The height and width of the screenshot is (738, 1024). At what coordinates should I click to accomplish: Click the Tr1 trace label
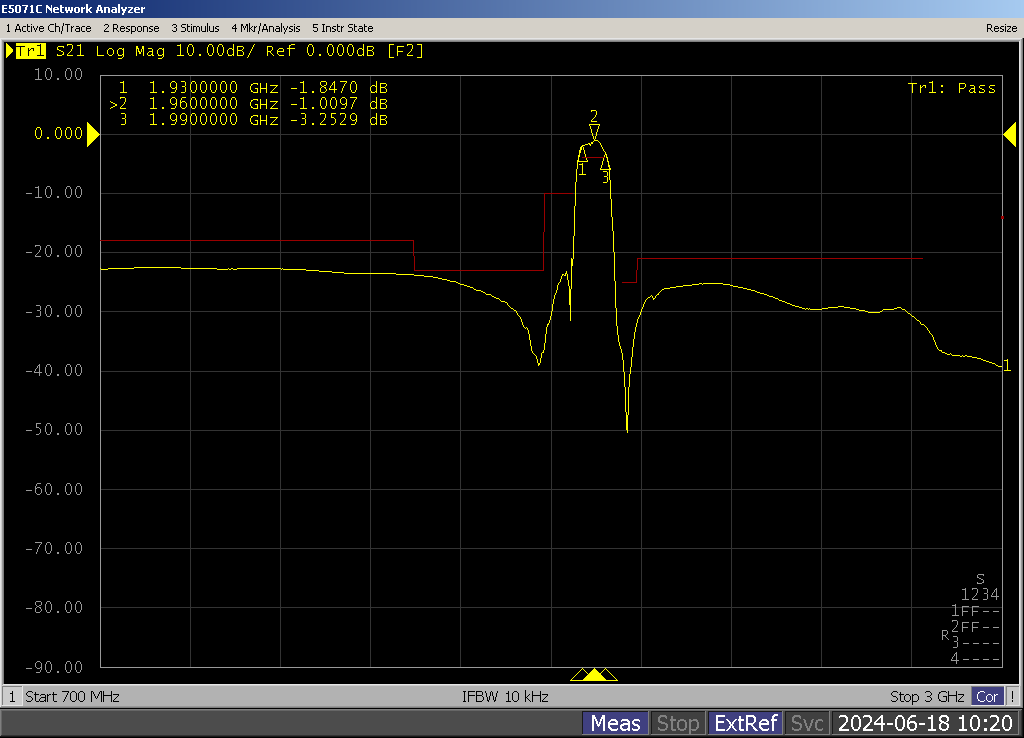(30, 51)
